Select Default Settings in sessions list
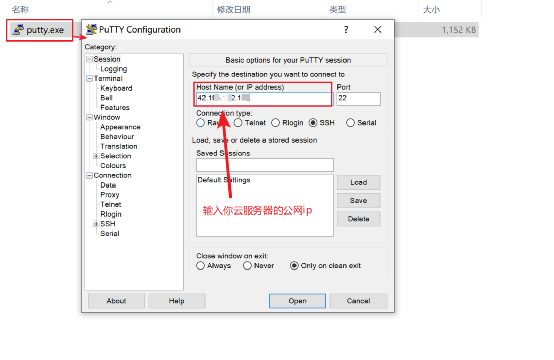 click(224, 180)
